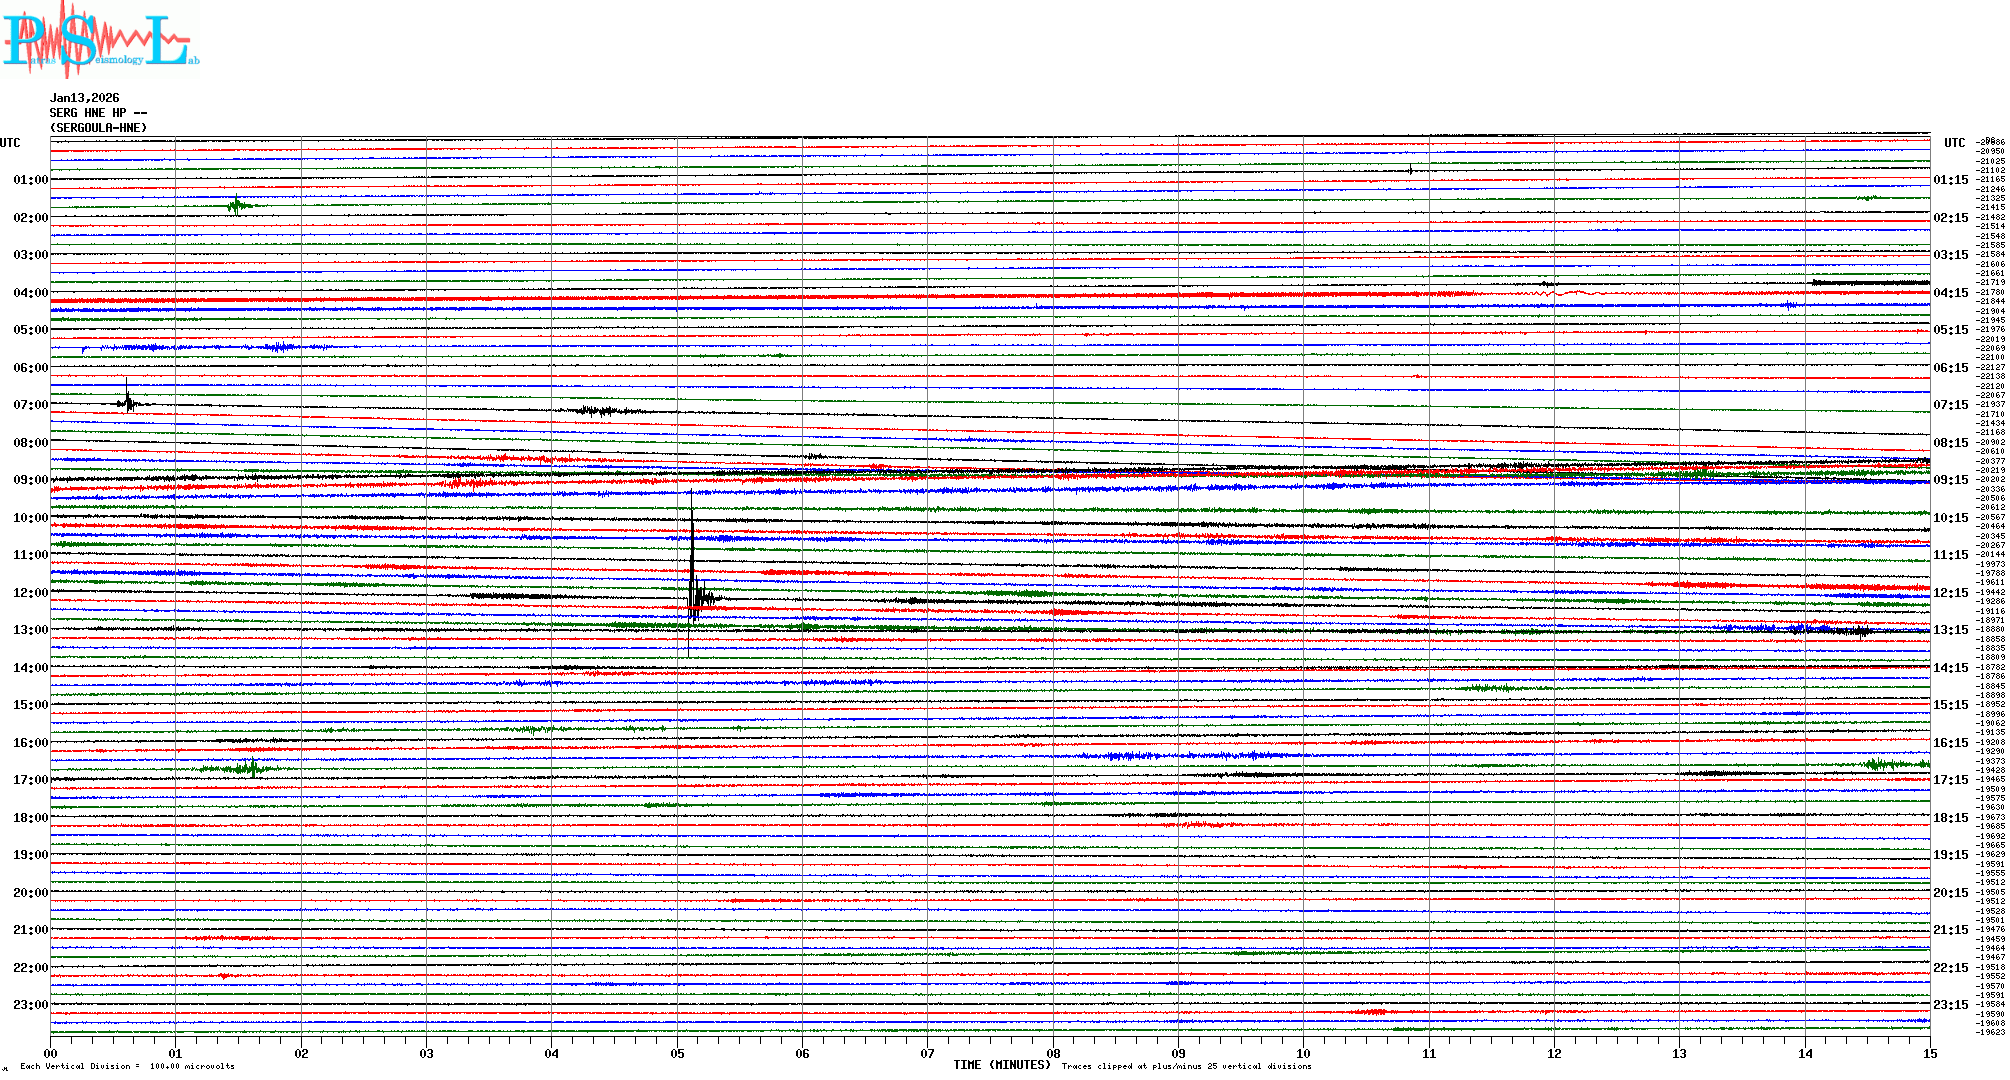Click the UTC label at top right

[1954, 143]
